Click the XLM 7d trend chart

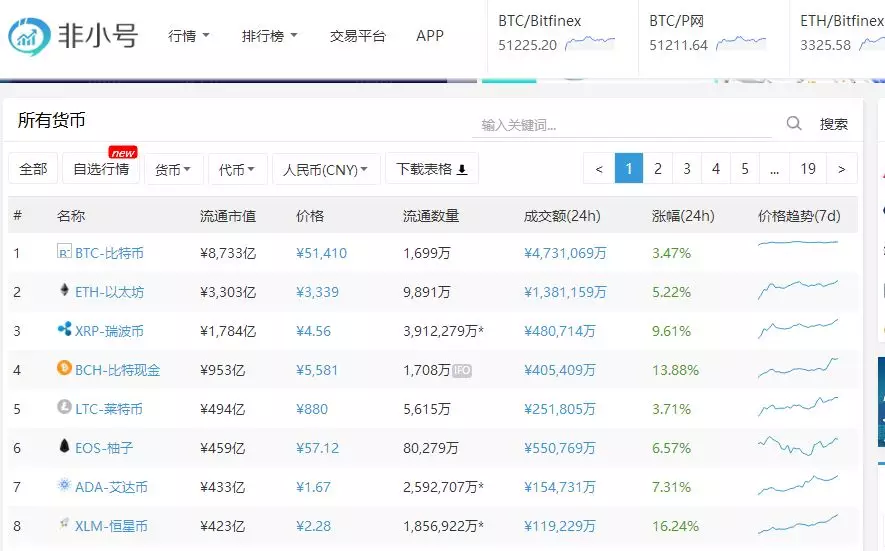(798, 524)
